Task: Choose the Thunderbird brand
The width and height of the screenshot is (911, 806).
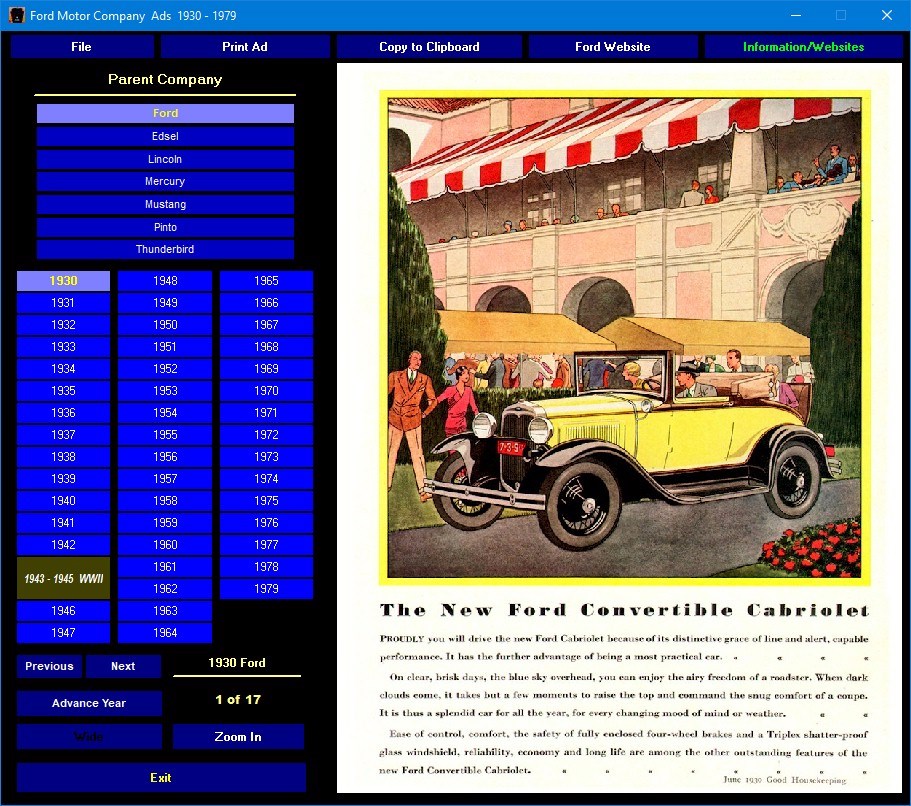Action: [165, 249]
